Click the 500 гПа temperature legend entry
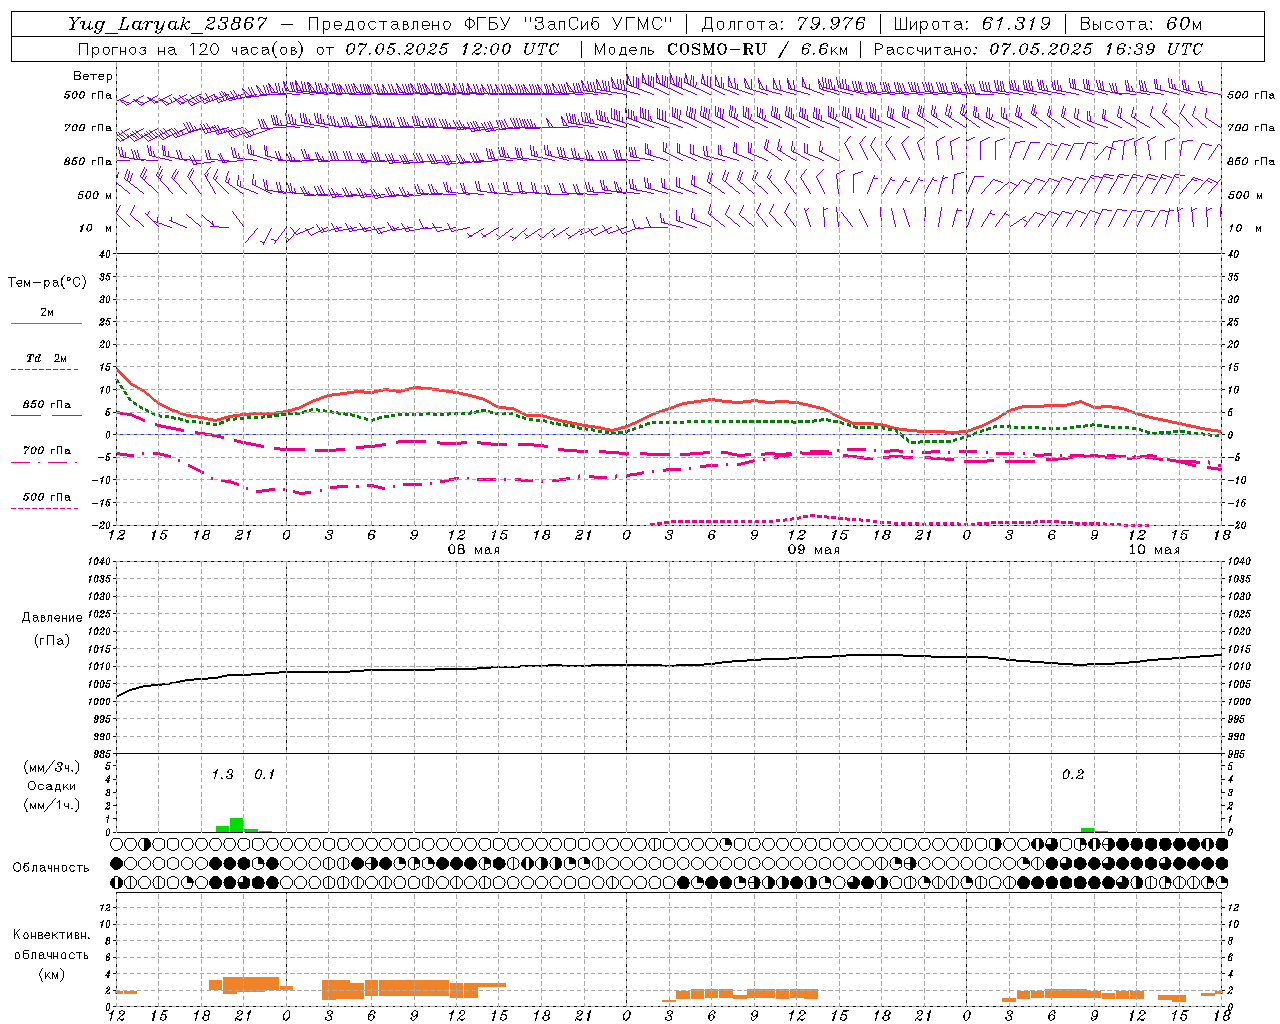The image size is (1280, 1024). pos(46,497)
